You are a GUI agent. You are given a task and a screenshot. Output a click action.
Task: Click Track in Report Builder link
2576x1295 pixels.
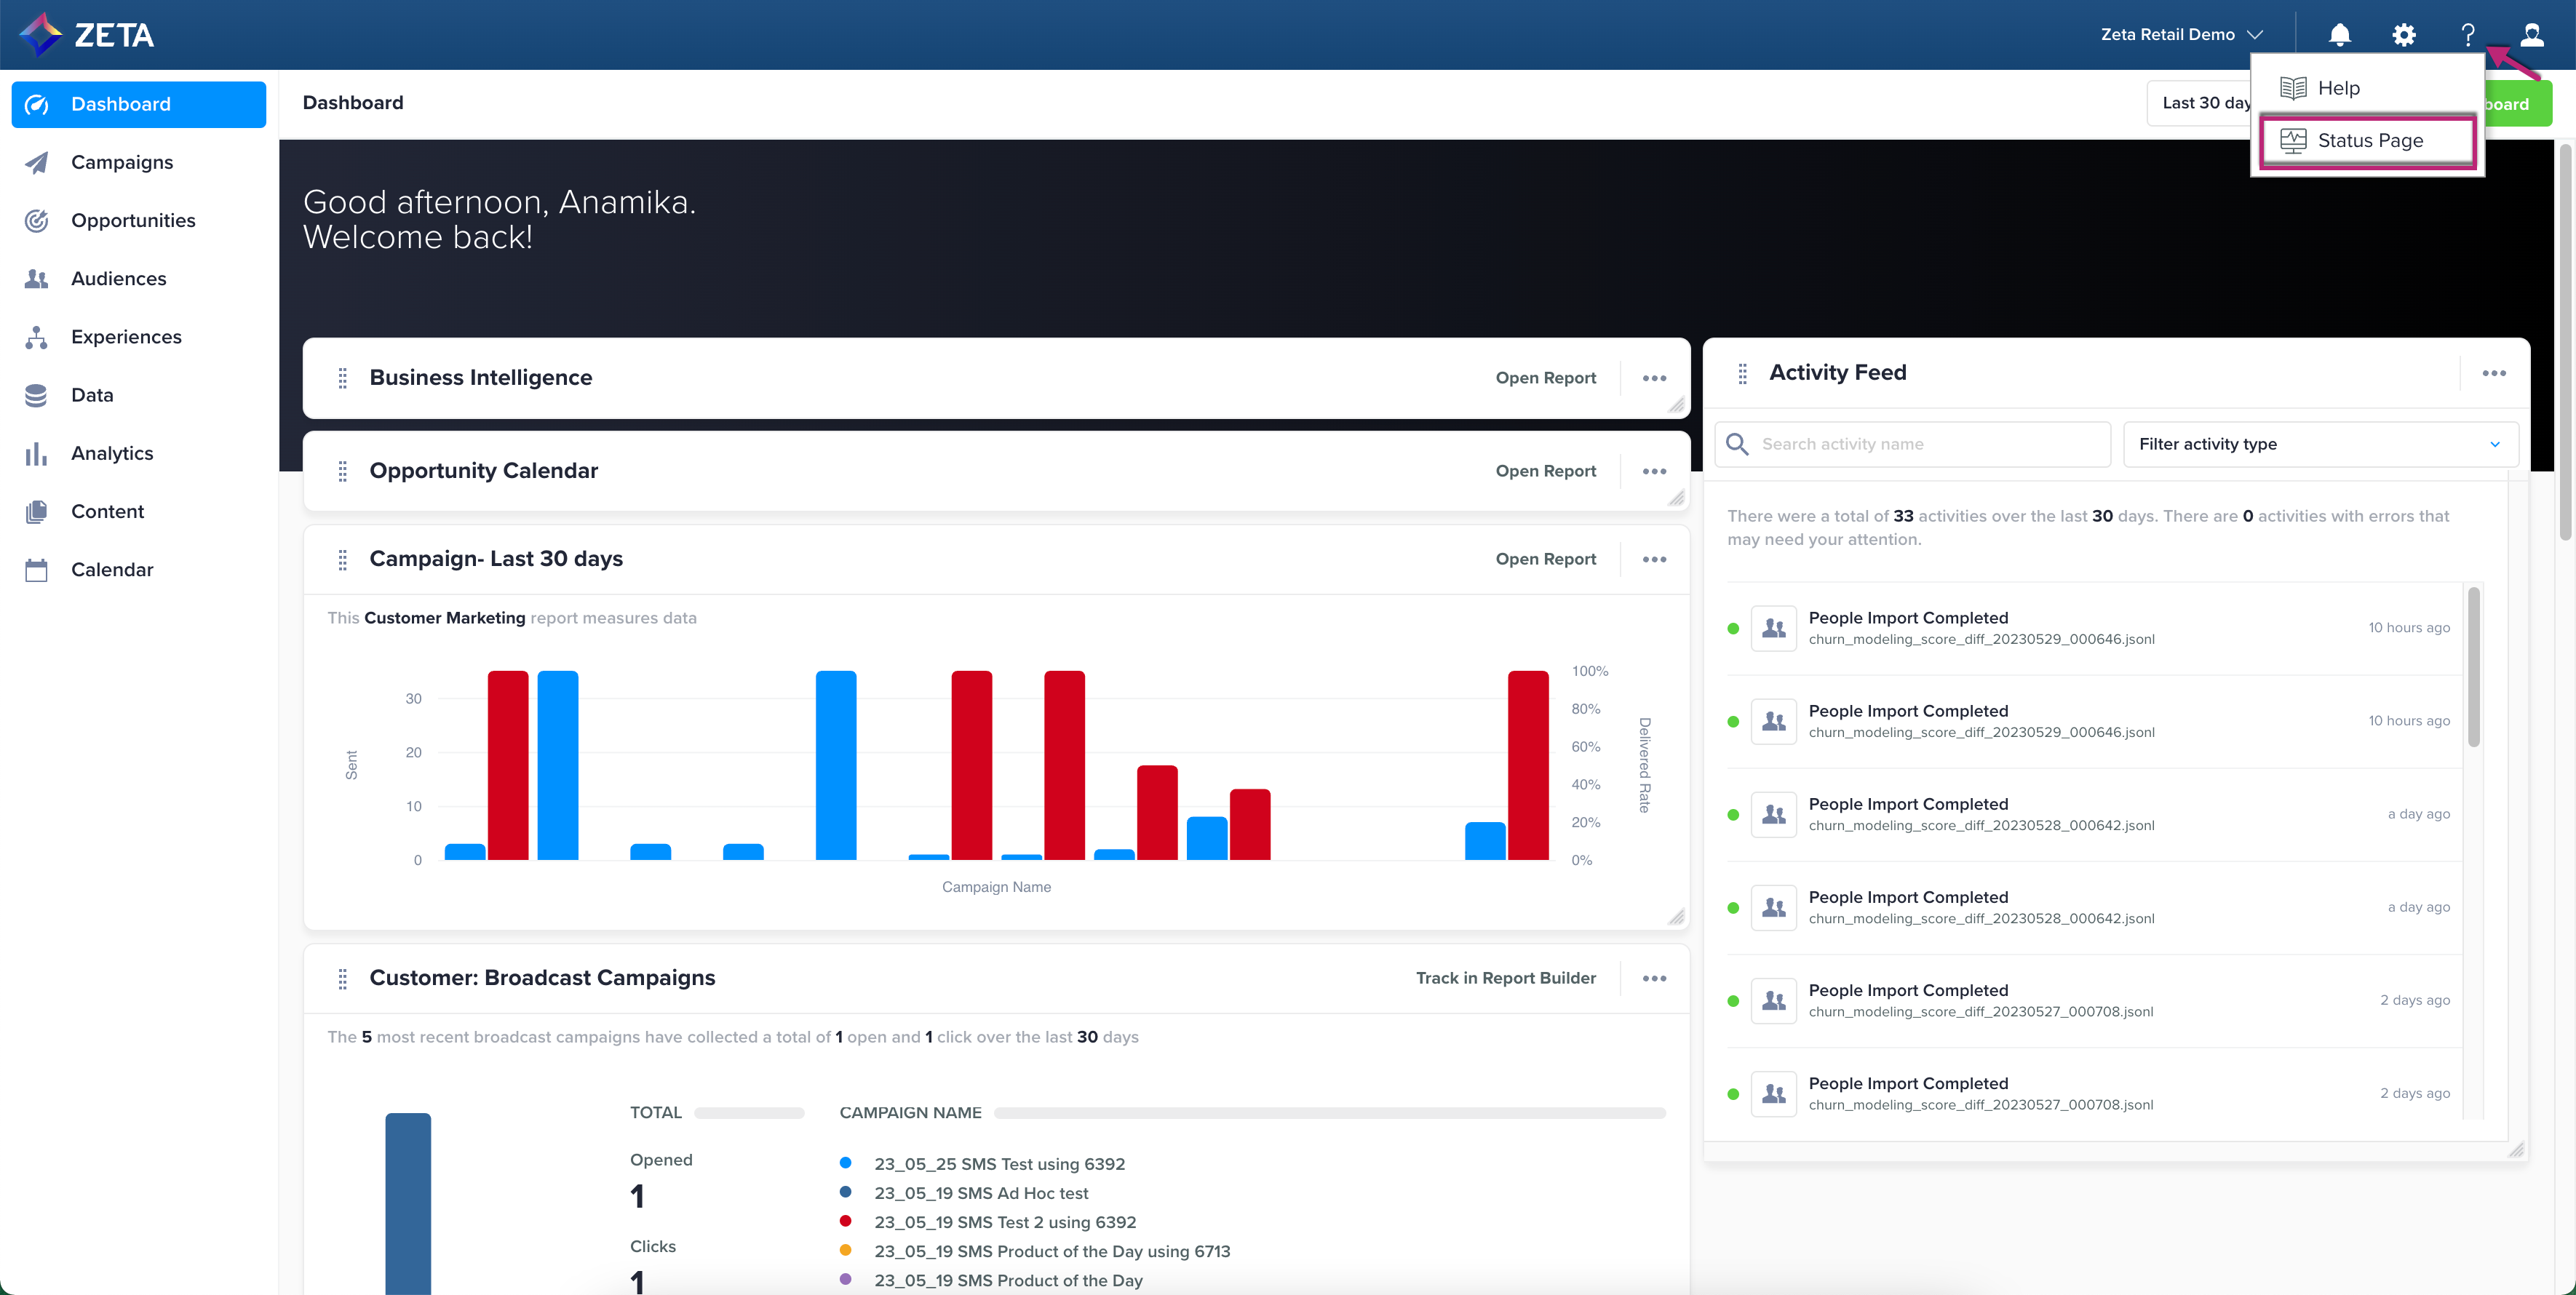1505,978
